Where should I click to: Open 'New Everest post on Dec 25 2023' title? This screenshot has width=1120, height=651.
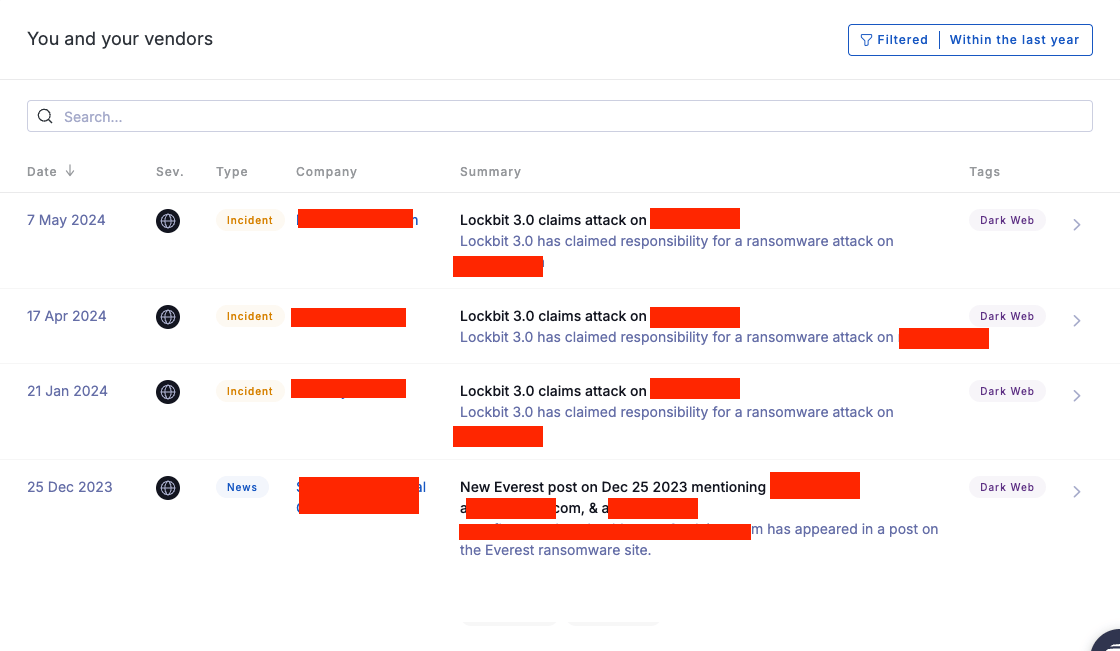pyautogui.click(x=613, y=487)
